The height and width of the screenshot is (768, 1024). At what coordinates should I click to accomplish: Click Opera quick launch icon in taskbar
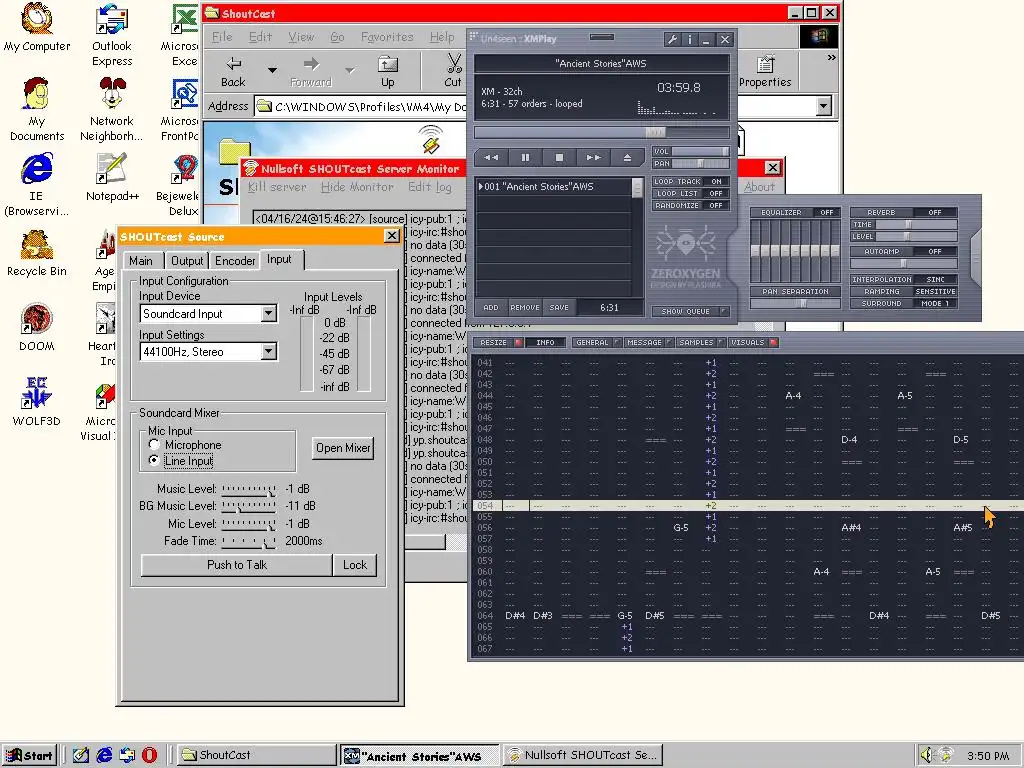[x=150, y=755]
